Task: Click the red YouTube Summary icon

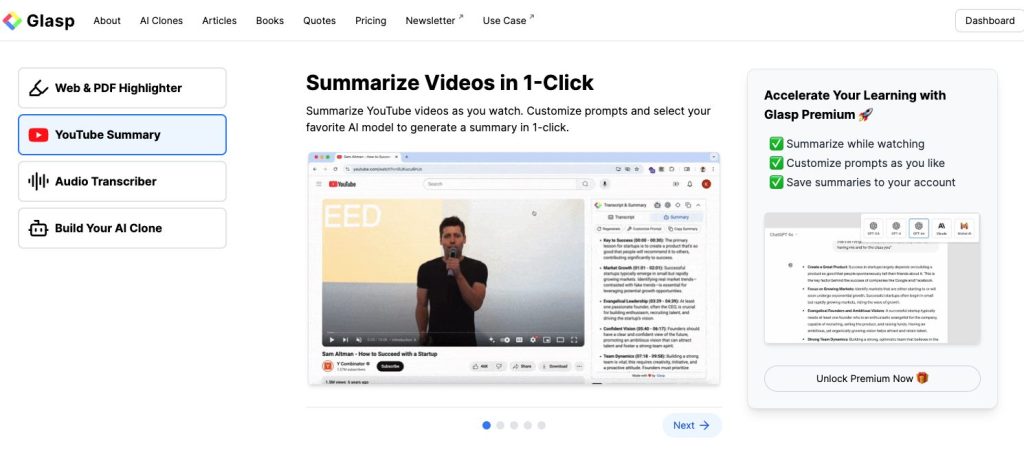Action: coord(39,135)
